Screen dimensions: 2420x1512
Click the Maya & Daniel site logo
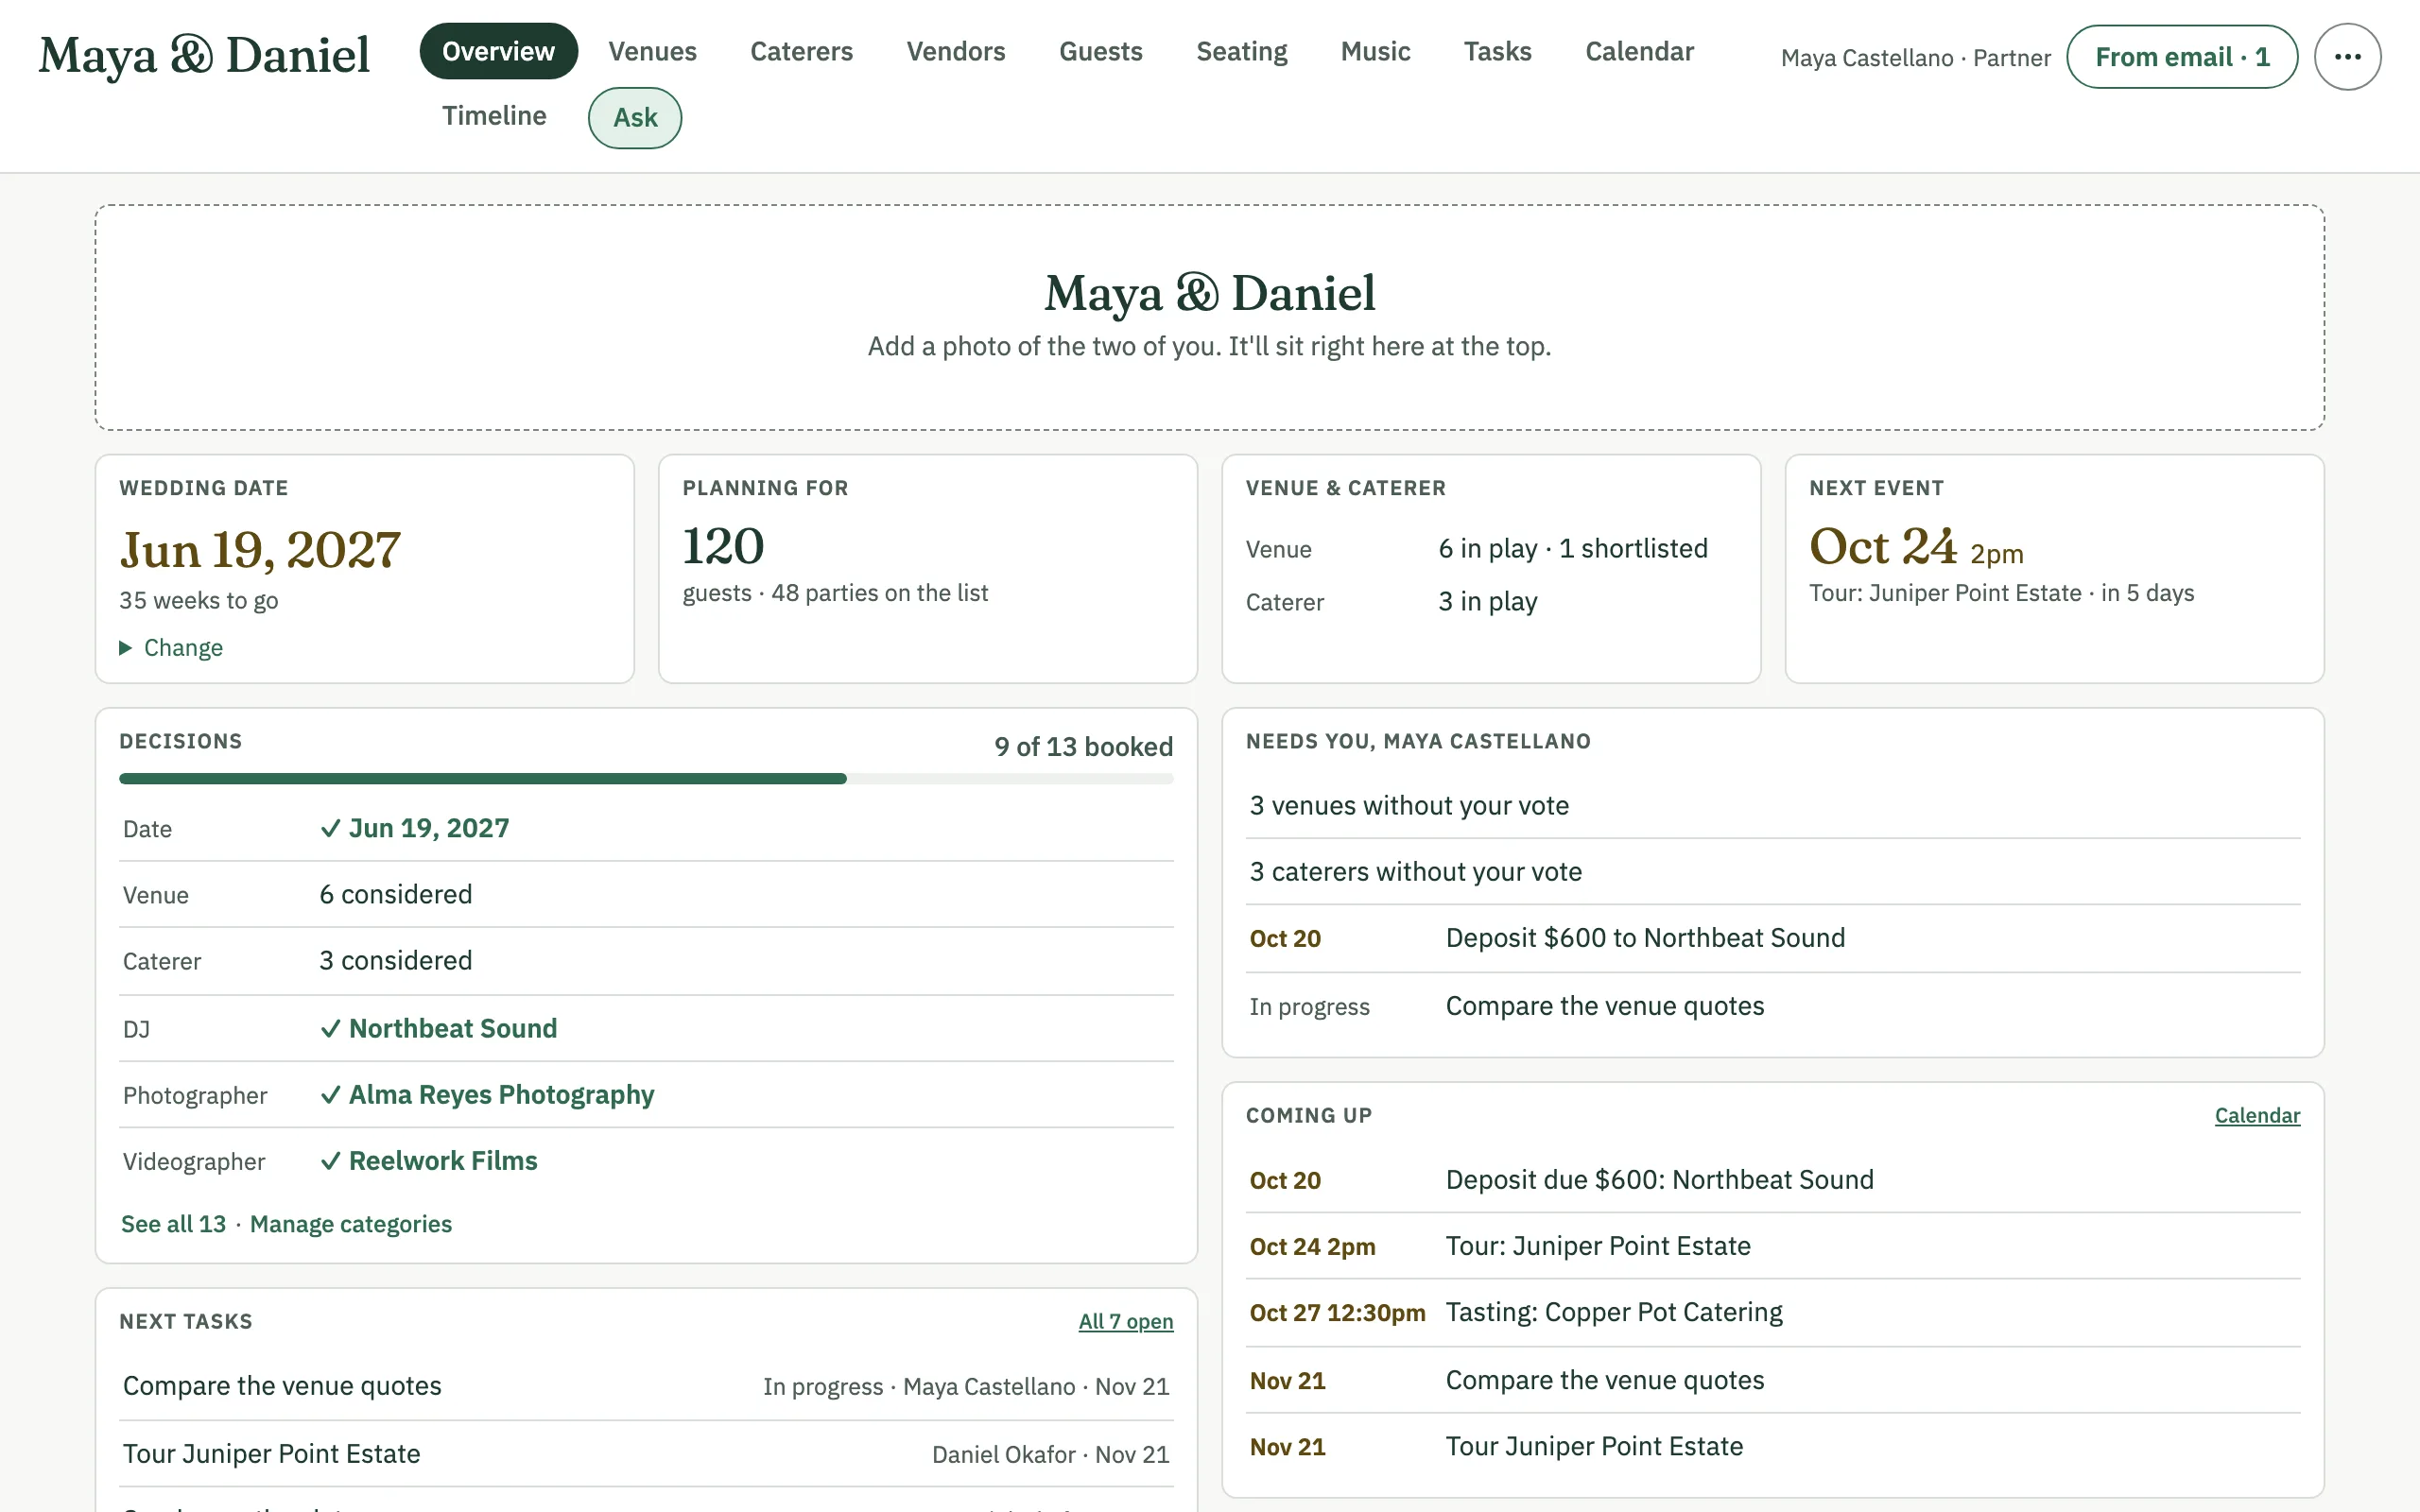pyautogui.click(x=204, y=55)
